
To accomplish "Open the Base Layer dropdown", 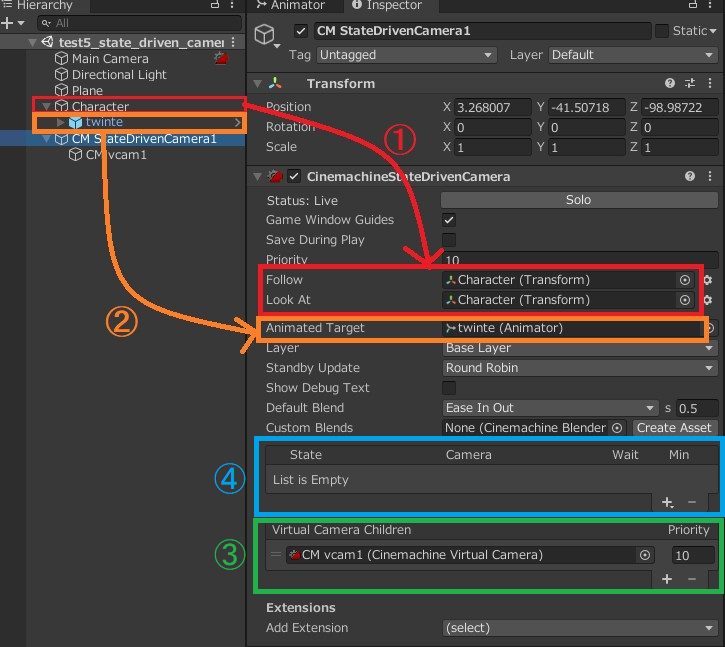I will [x=580, y=348].
